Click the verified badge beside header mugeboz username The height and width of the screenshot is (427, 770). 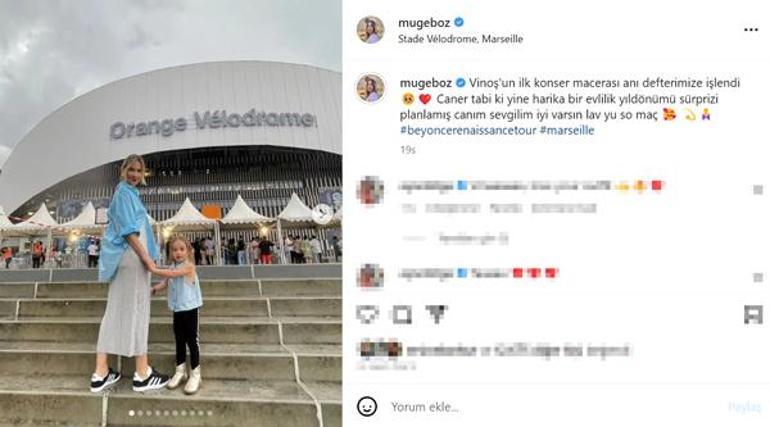459,22
